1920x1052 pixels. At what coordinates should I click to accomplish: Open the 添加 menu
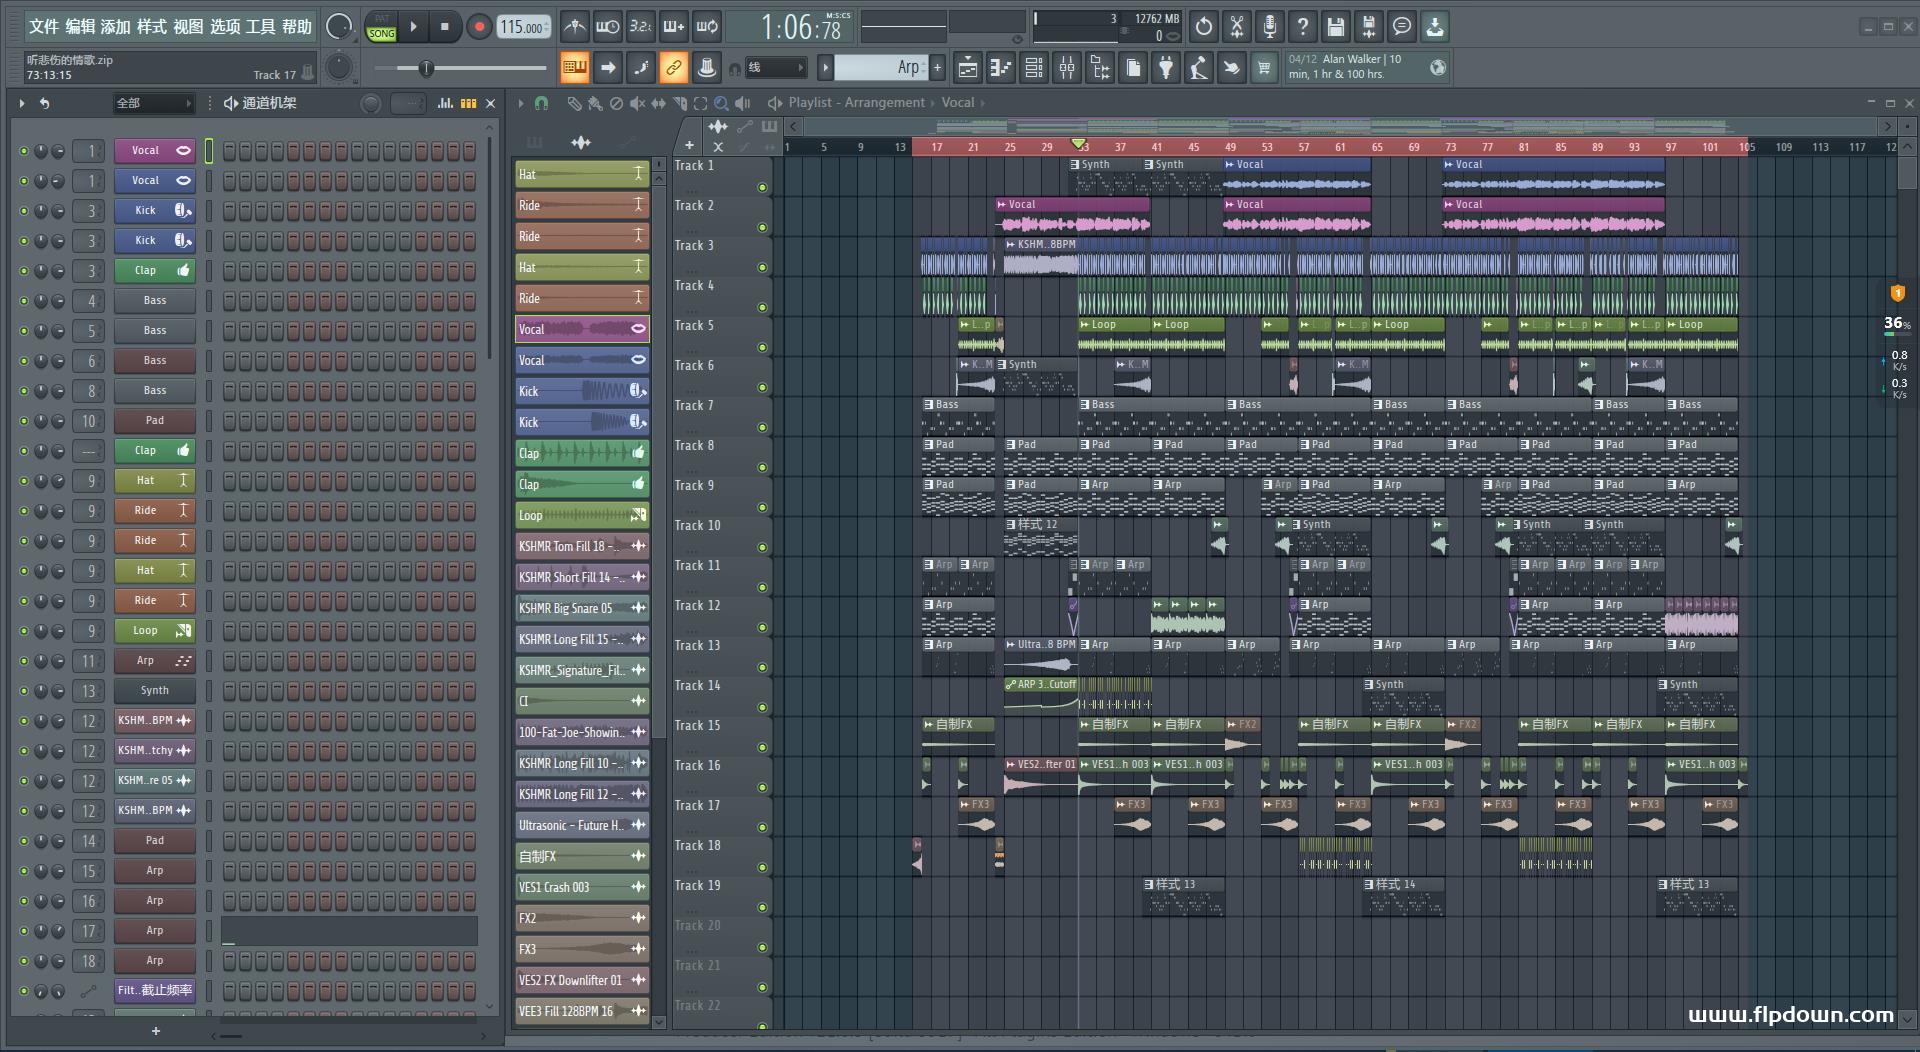(116, 27)
